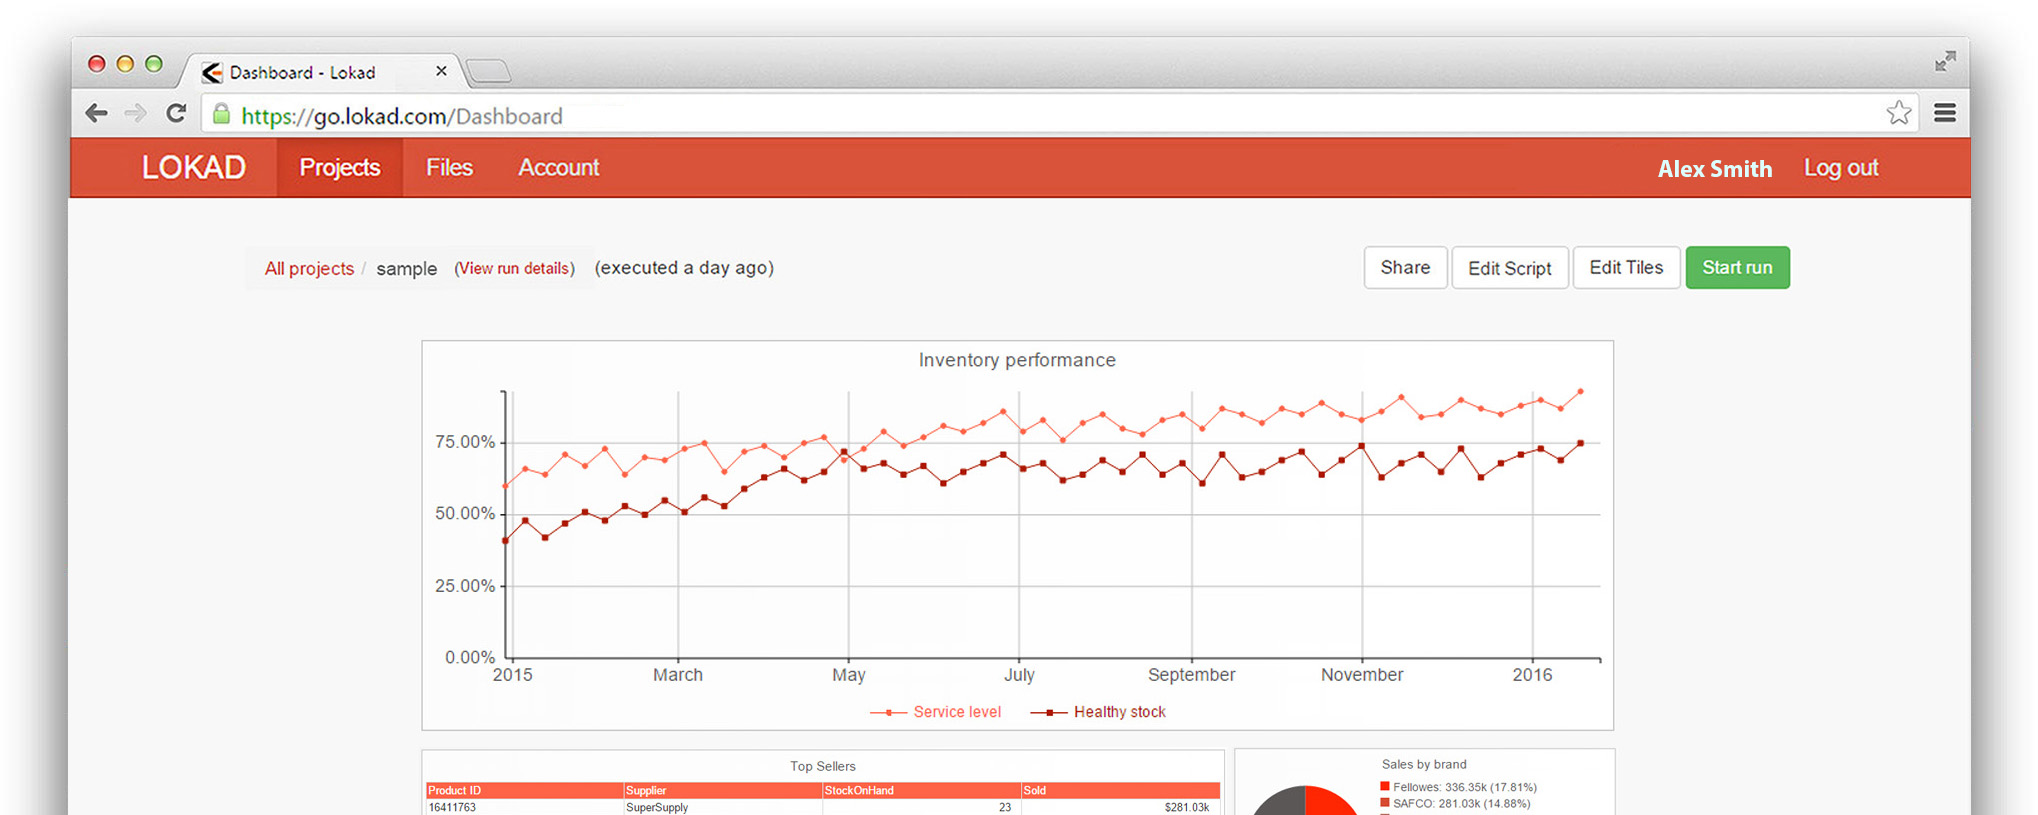Click the last Service level data point

coord(1580,391)
